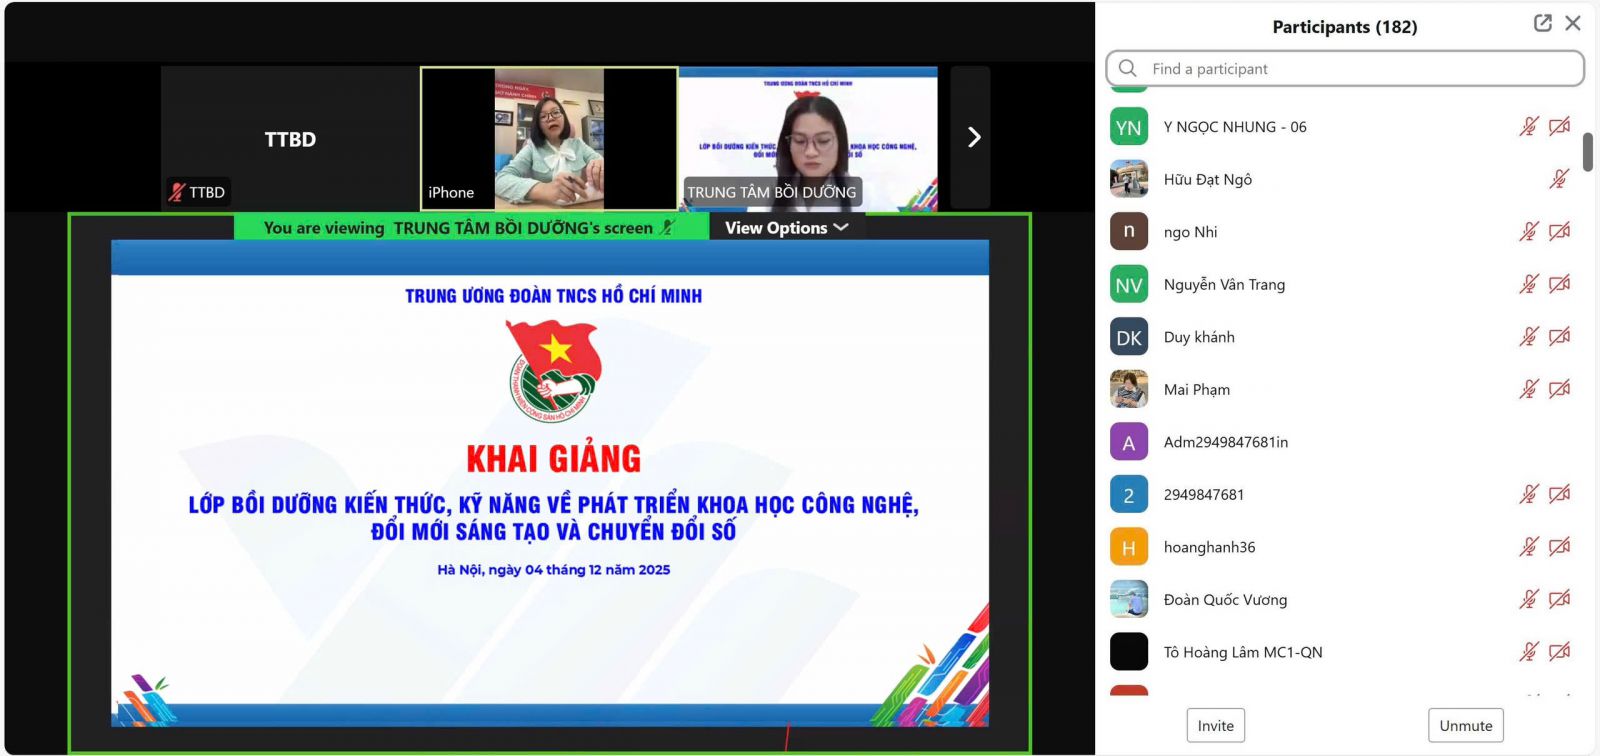1600x756 pixels.
Task: Click muted mic icon for Duy khánh
Action: click(1528, 337)
